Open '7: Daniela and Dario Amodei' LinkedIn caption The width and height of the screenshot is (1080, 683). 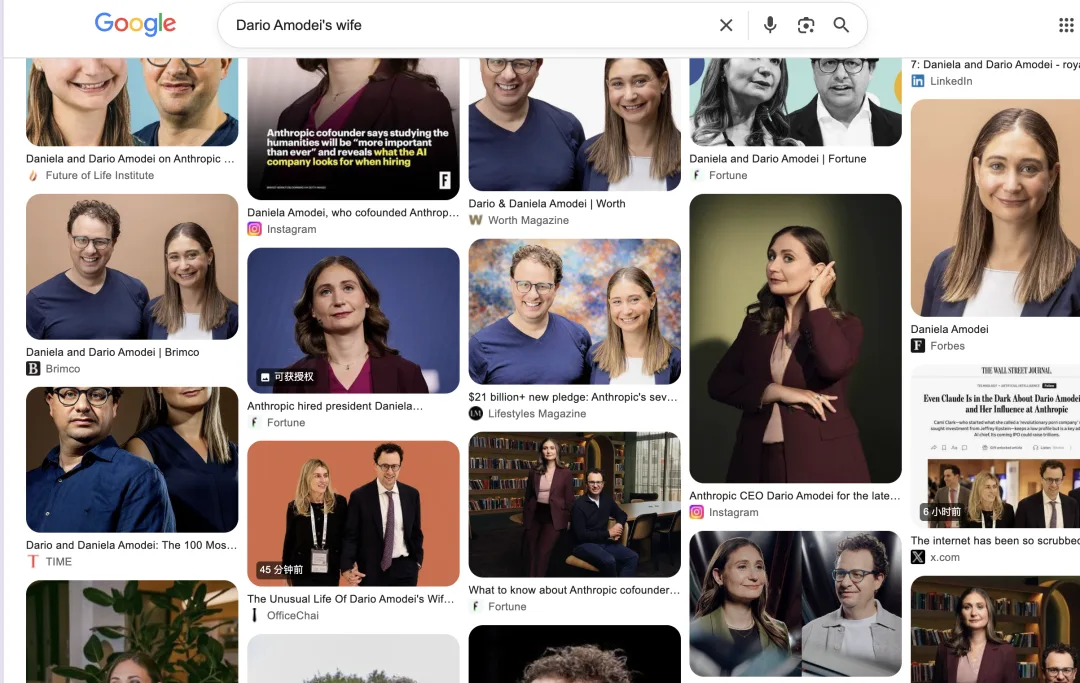click(x=995, y=65)
